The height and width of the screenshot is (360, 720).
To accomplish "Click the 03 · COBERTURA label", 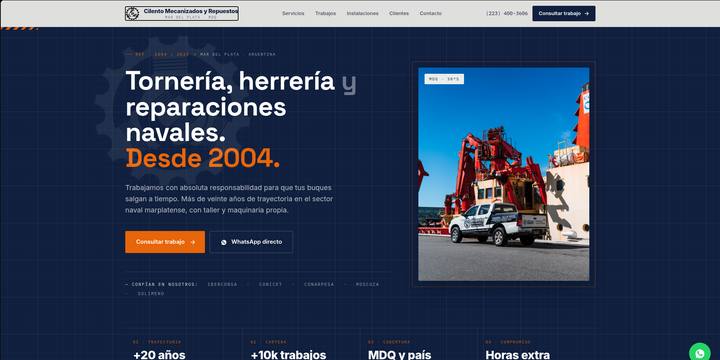I will pyautogui.click(x=389, y=342).
